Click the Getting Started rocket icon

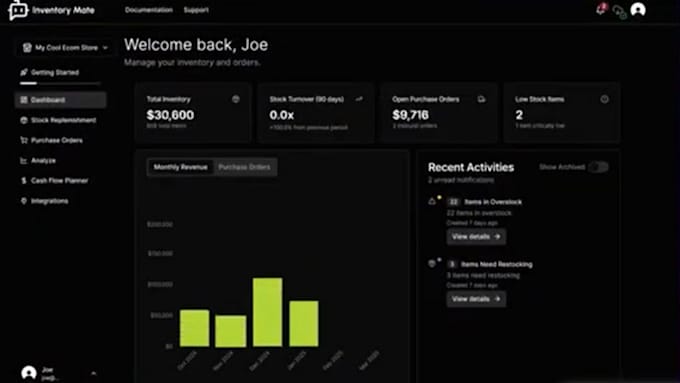pyautogui.click(x=24, y=72)
